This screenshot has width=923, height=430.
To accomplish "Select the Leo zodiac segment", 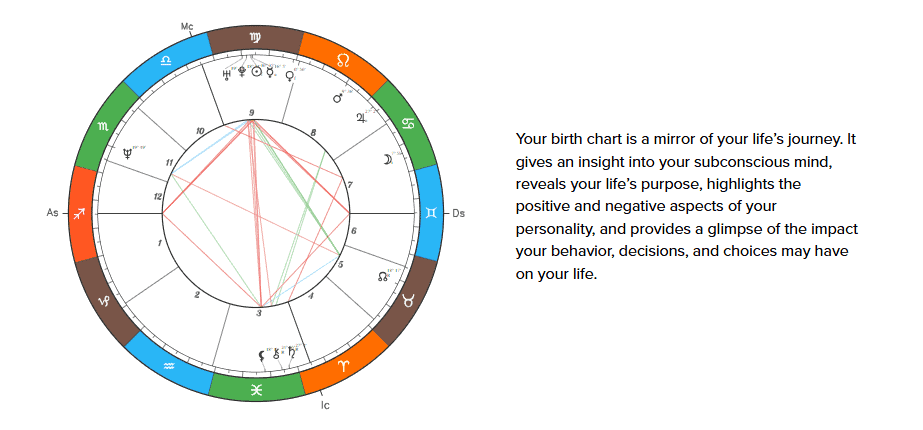I will (343, 62).
